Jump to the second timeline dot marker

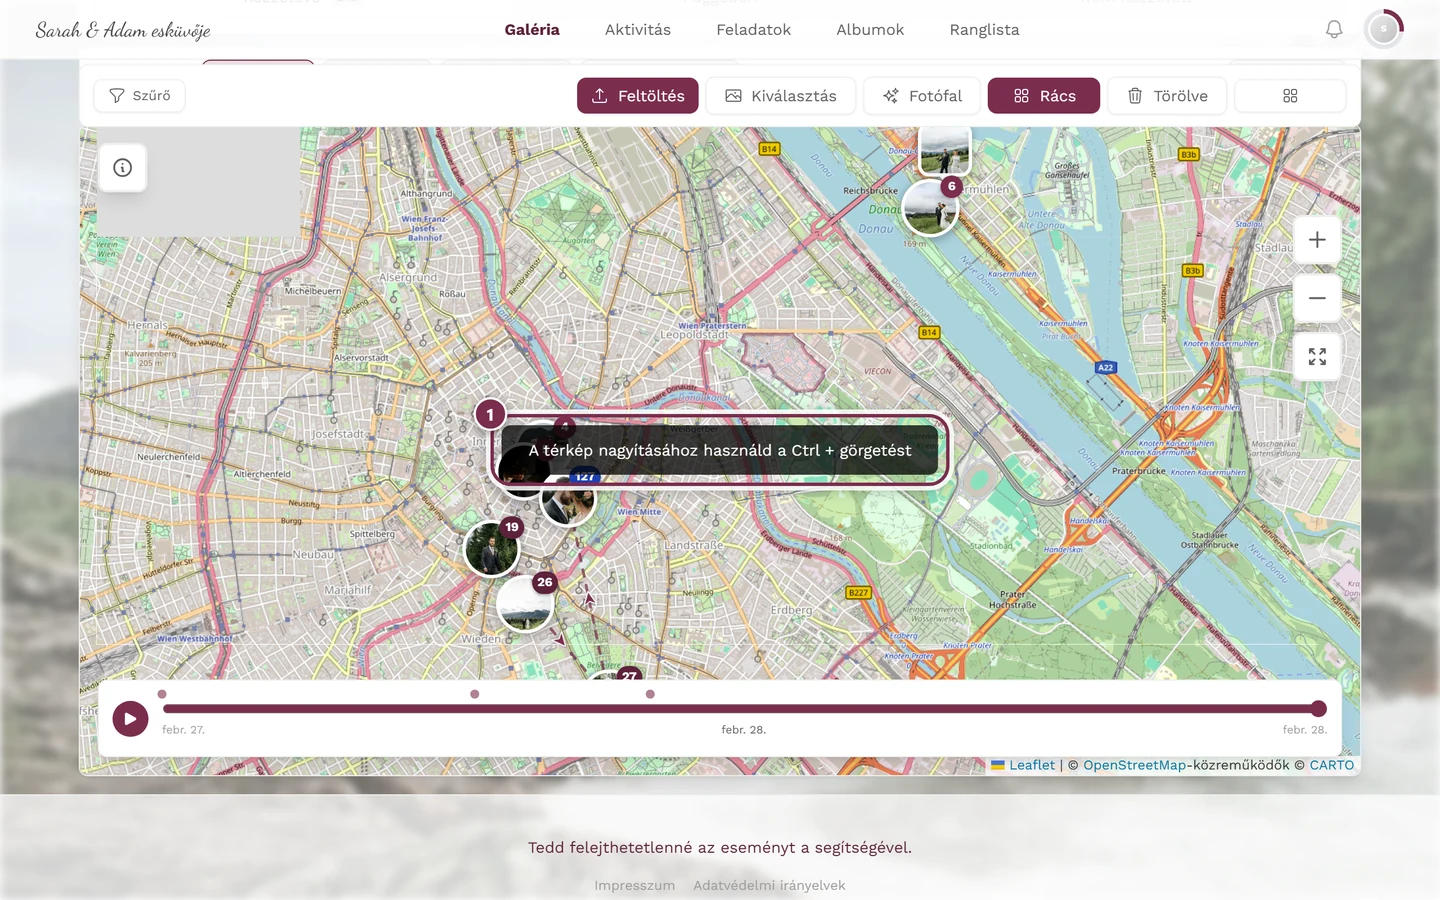click(x=475, y=694)
